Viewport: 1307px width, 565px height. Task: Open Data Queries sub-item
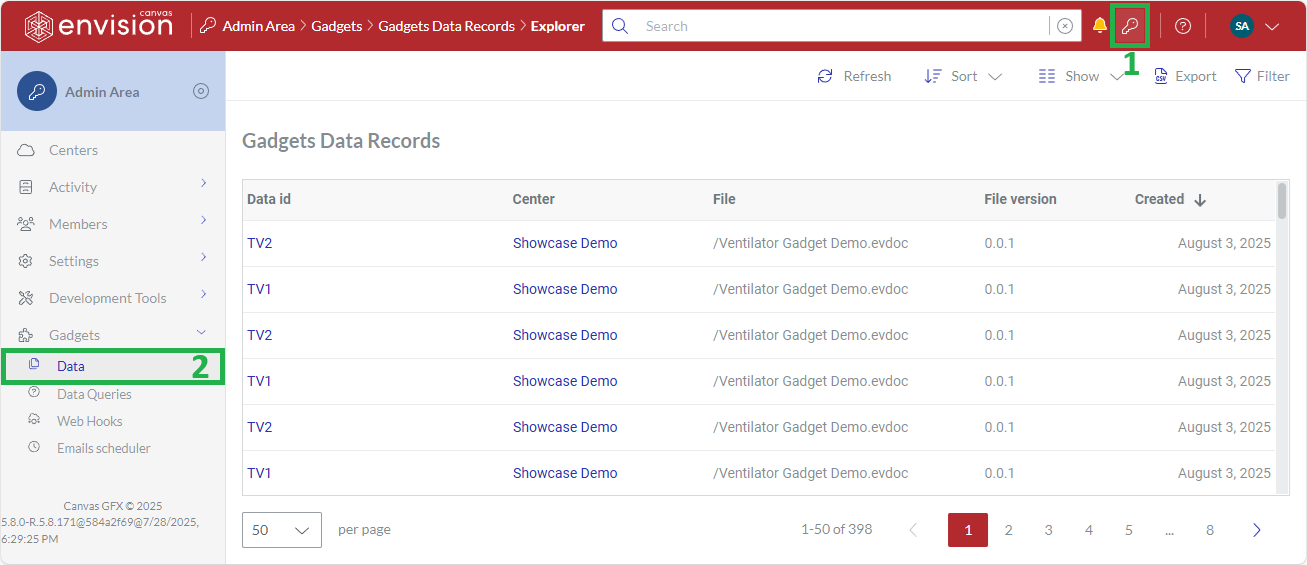[94, 394]
